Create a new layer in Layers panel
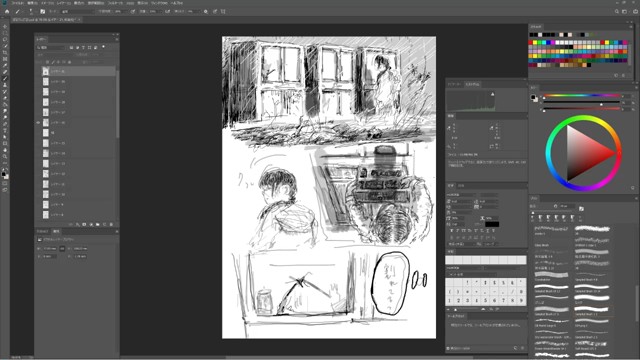The image size is (640, 360). [104, 224]
